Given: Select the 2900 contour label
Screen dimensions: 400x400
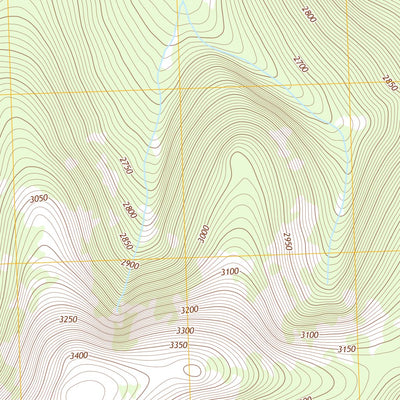Looking at the screenshot, I should 130,264.
